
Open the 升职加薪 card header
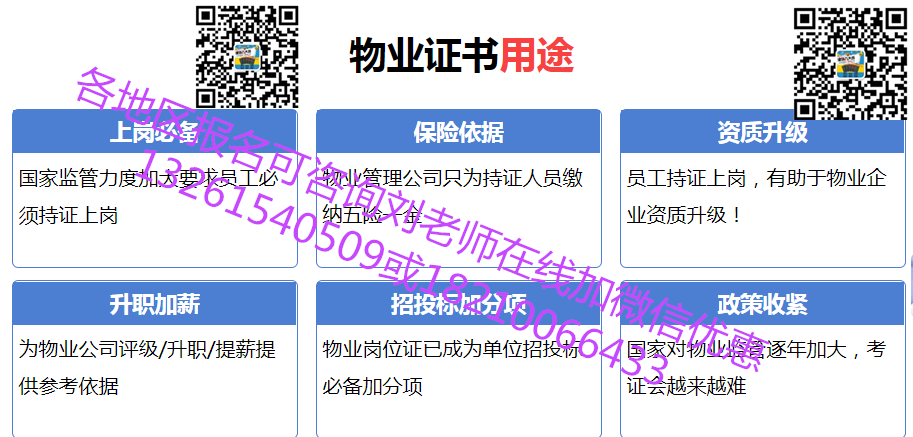click(154, 305)
